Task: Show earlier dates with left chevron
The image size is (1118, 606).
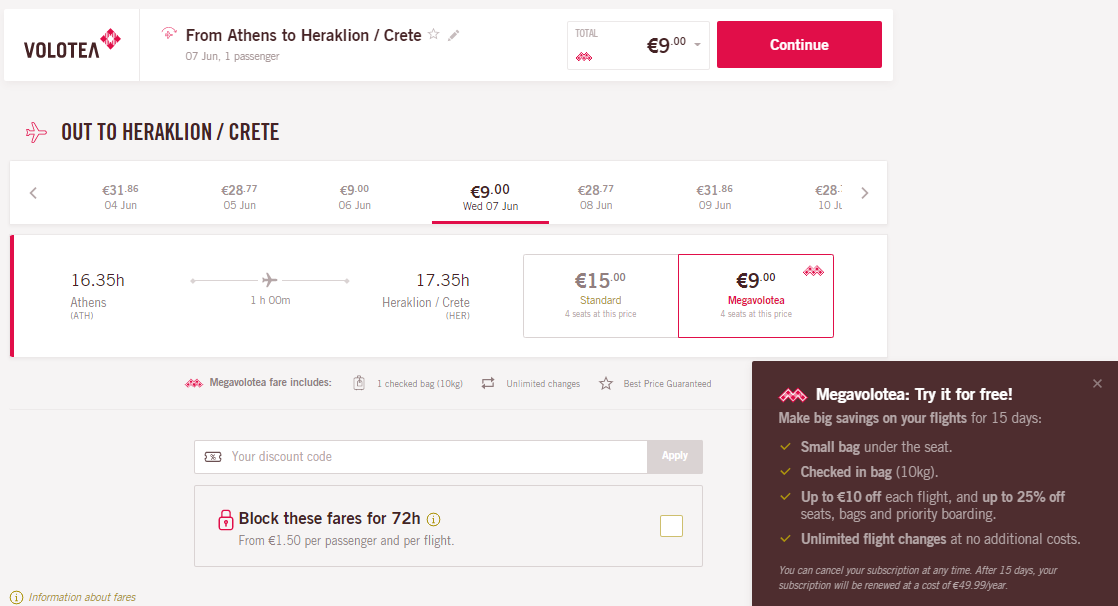Action: click(x=34, y=193)
